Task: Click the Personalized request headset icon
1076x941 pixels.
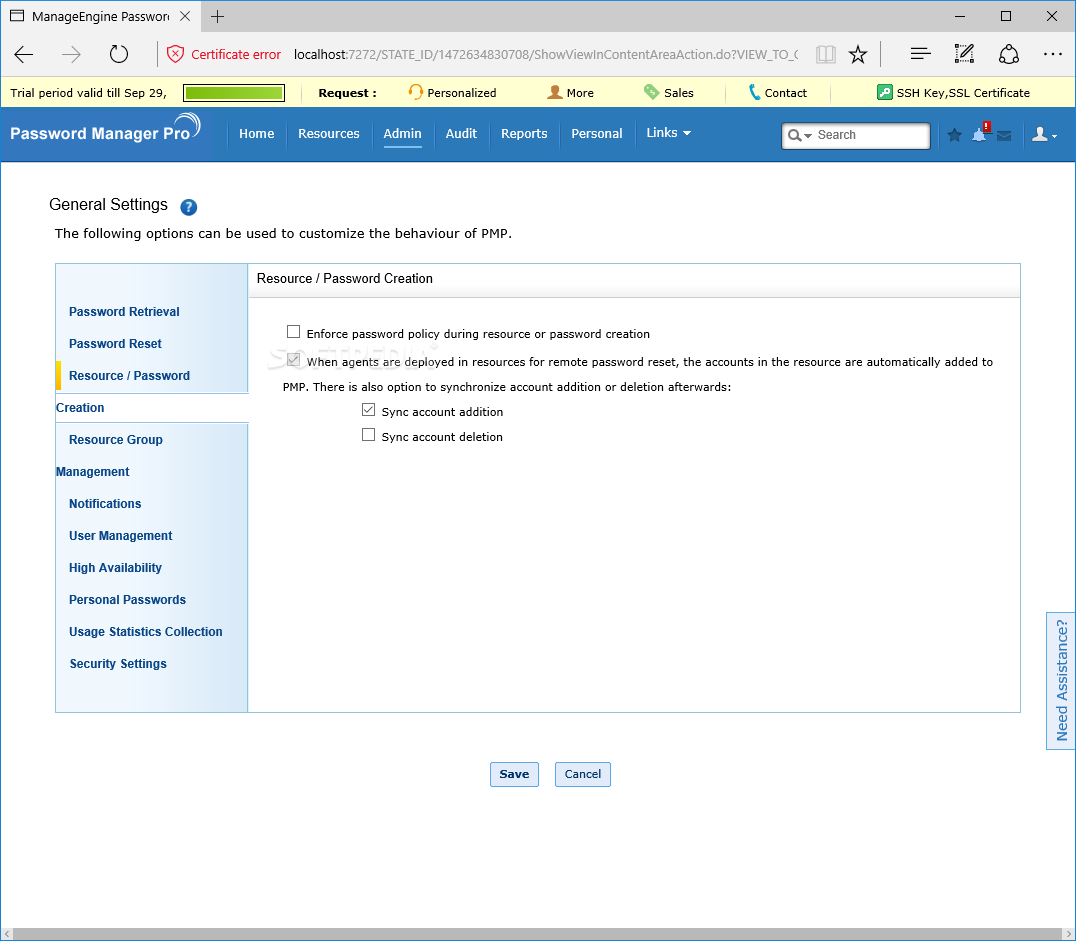Action: point(415,92)
